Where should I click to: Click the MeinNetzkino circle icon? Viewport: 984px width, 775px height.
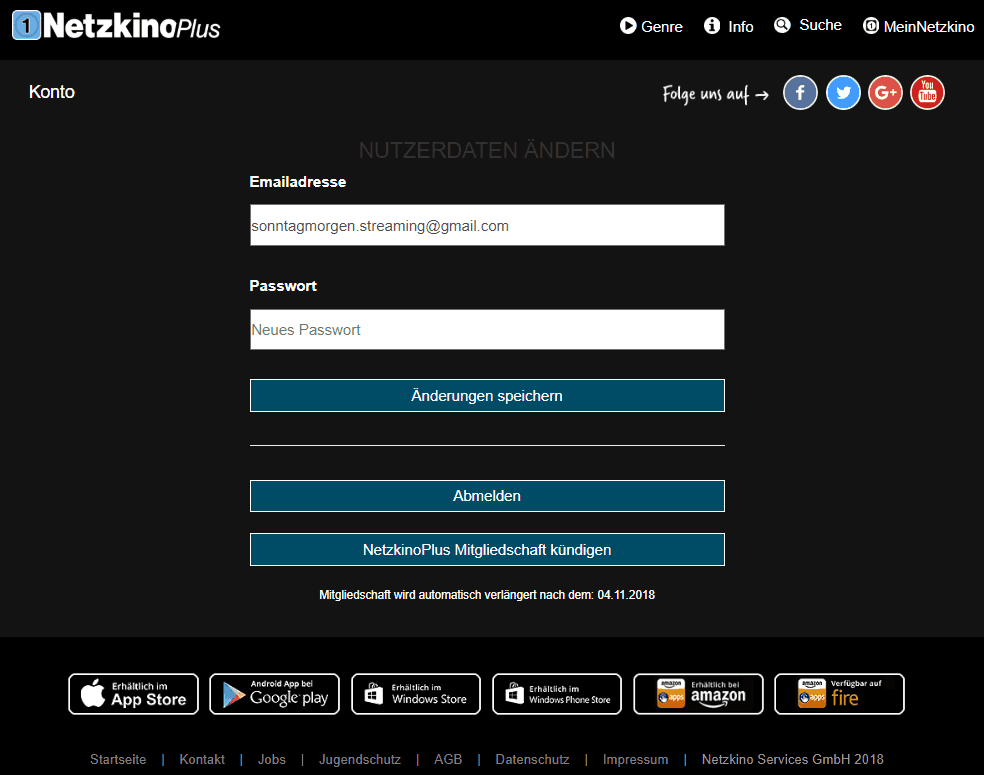click(870, 26)
